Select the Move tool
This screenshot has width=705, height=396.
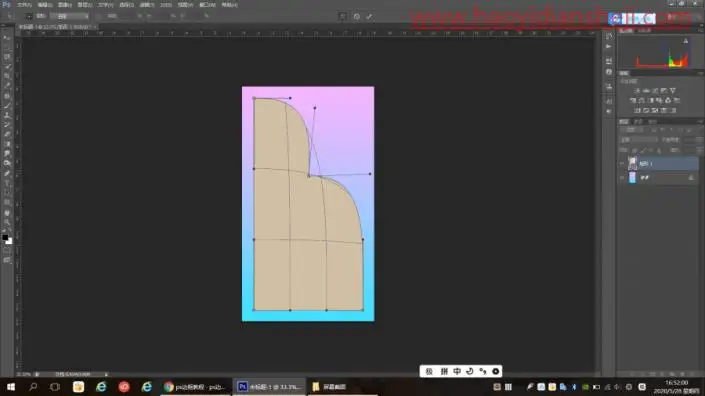coord(7,38)
